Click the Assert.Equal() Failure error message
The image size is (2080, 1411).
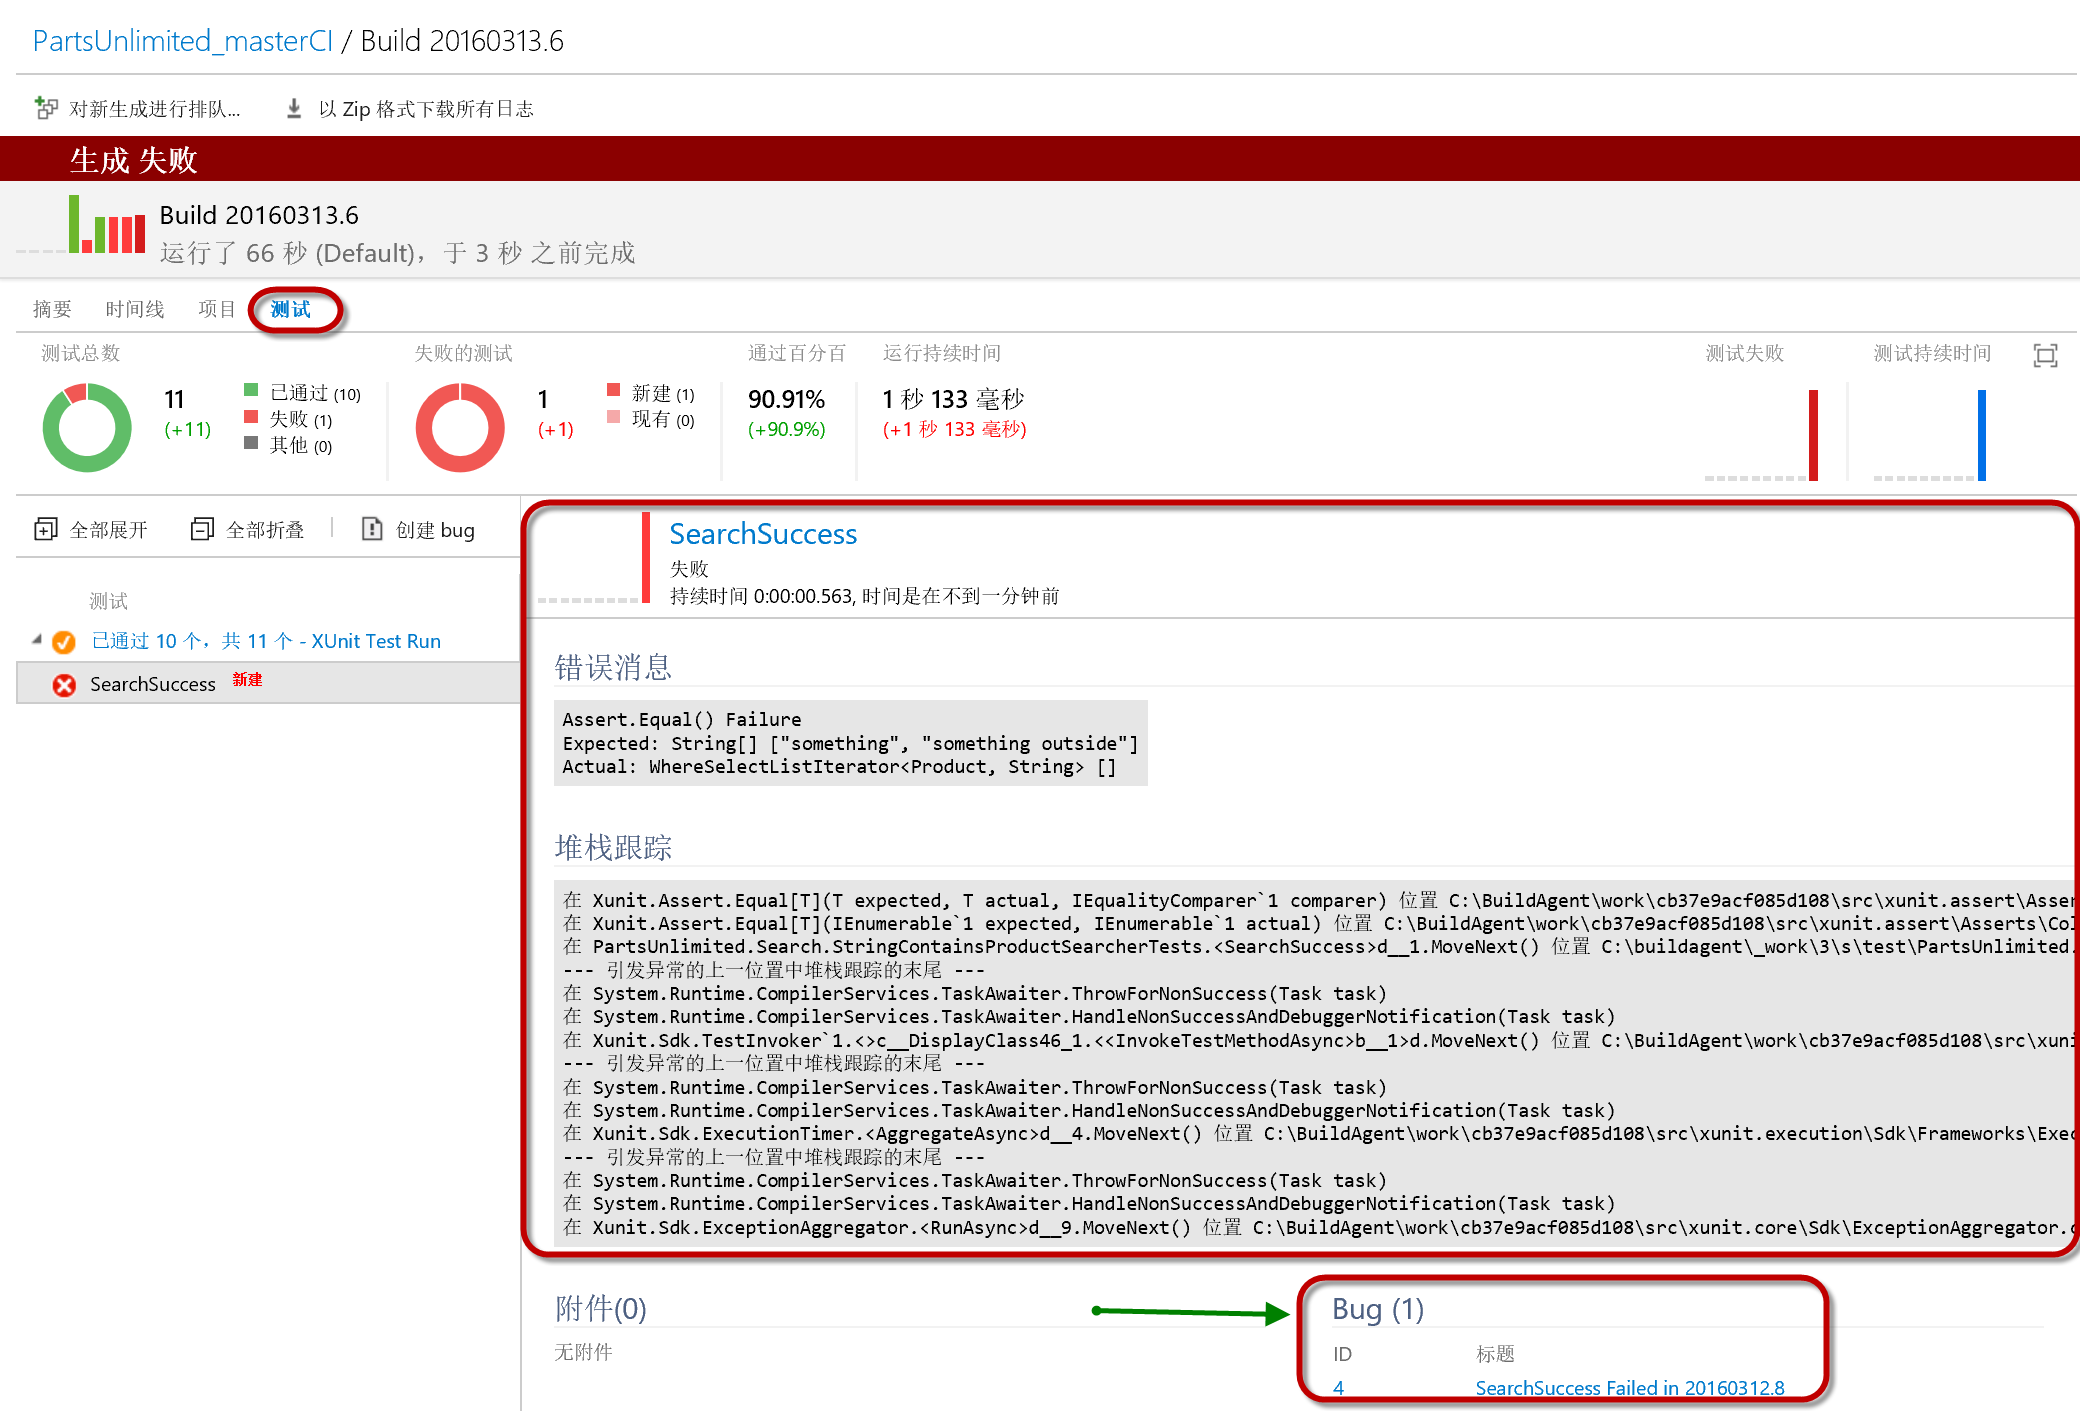(x=682, y=719)
